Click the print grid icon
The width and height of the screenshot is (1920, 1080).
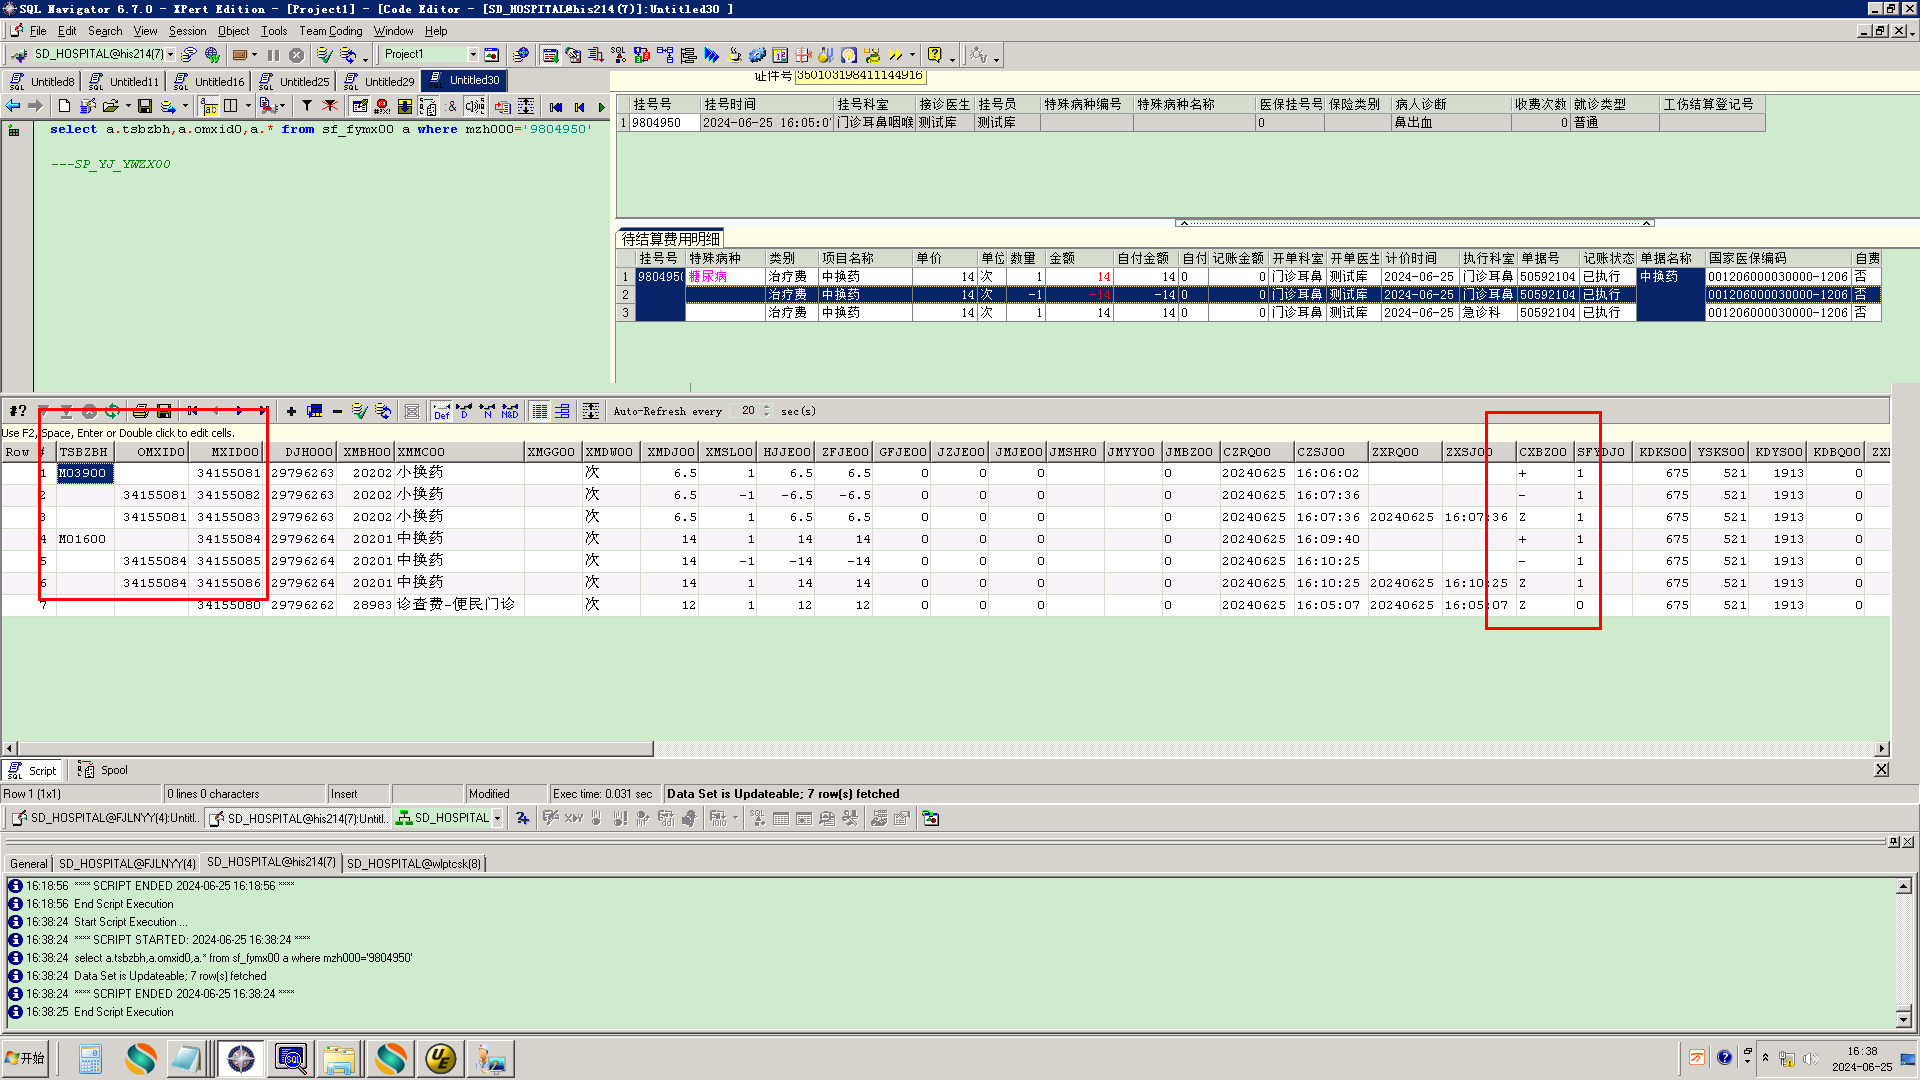point(140,411)
